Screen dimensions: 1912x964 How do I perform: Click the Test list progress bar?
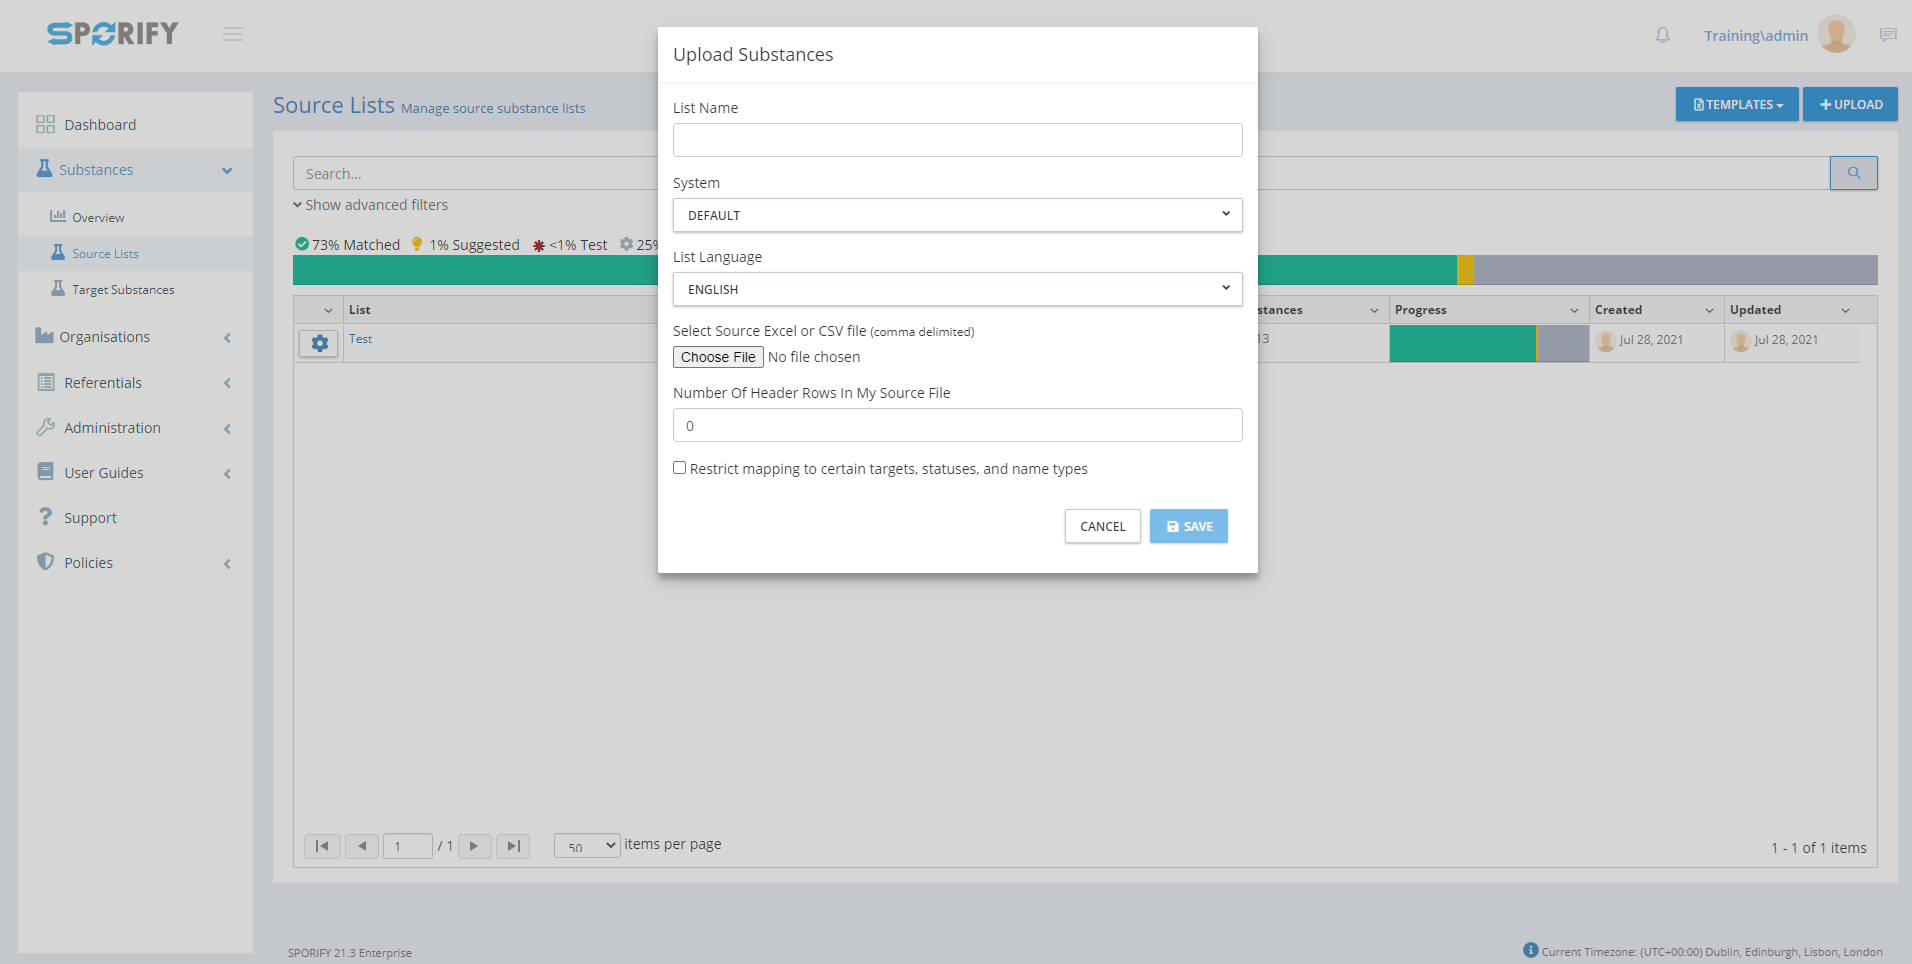pos(1488,343)
